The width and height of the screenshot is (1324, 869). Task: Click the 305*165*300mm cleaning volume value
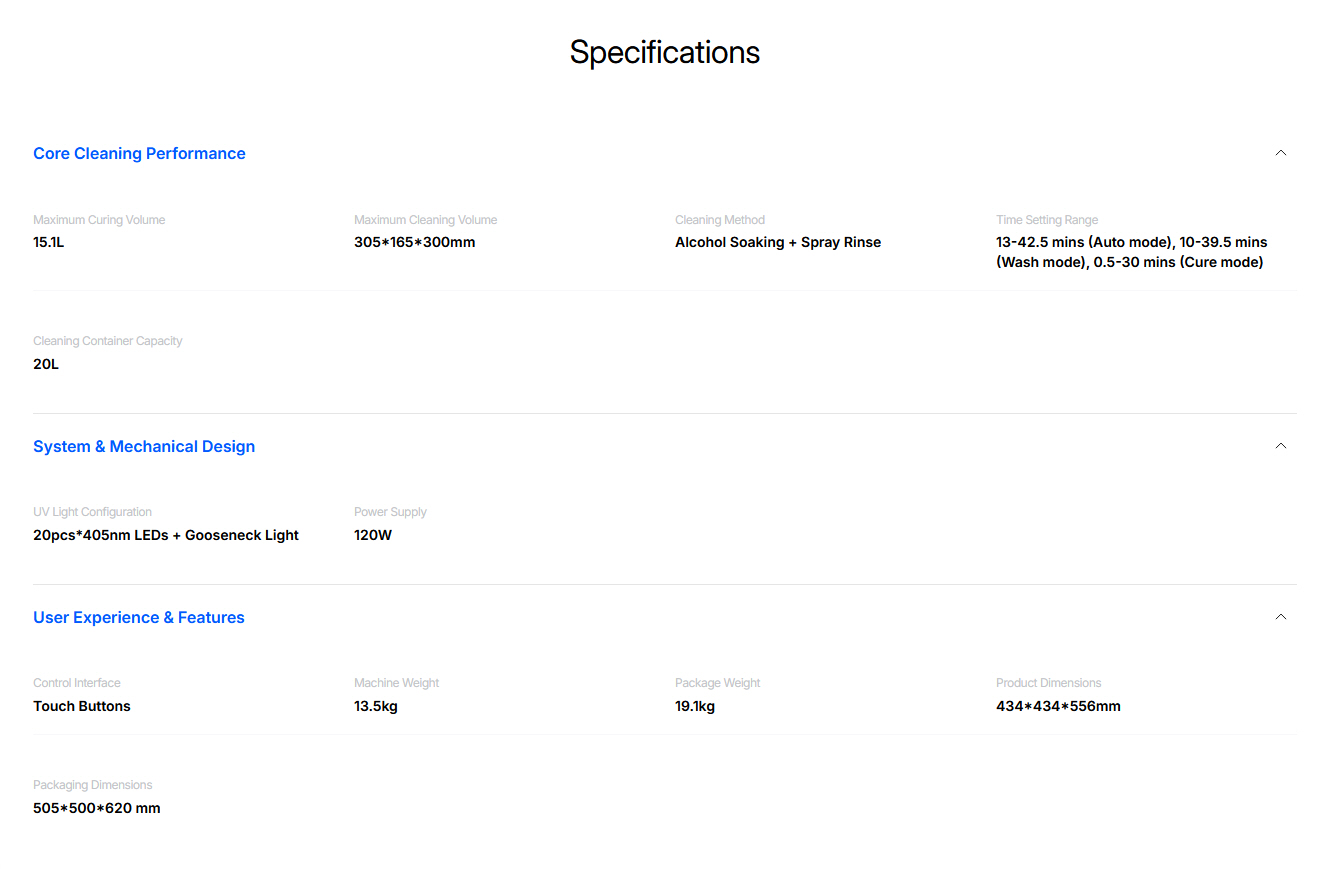(x=414, y=242)
